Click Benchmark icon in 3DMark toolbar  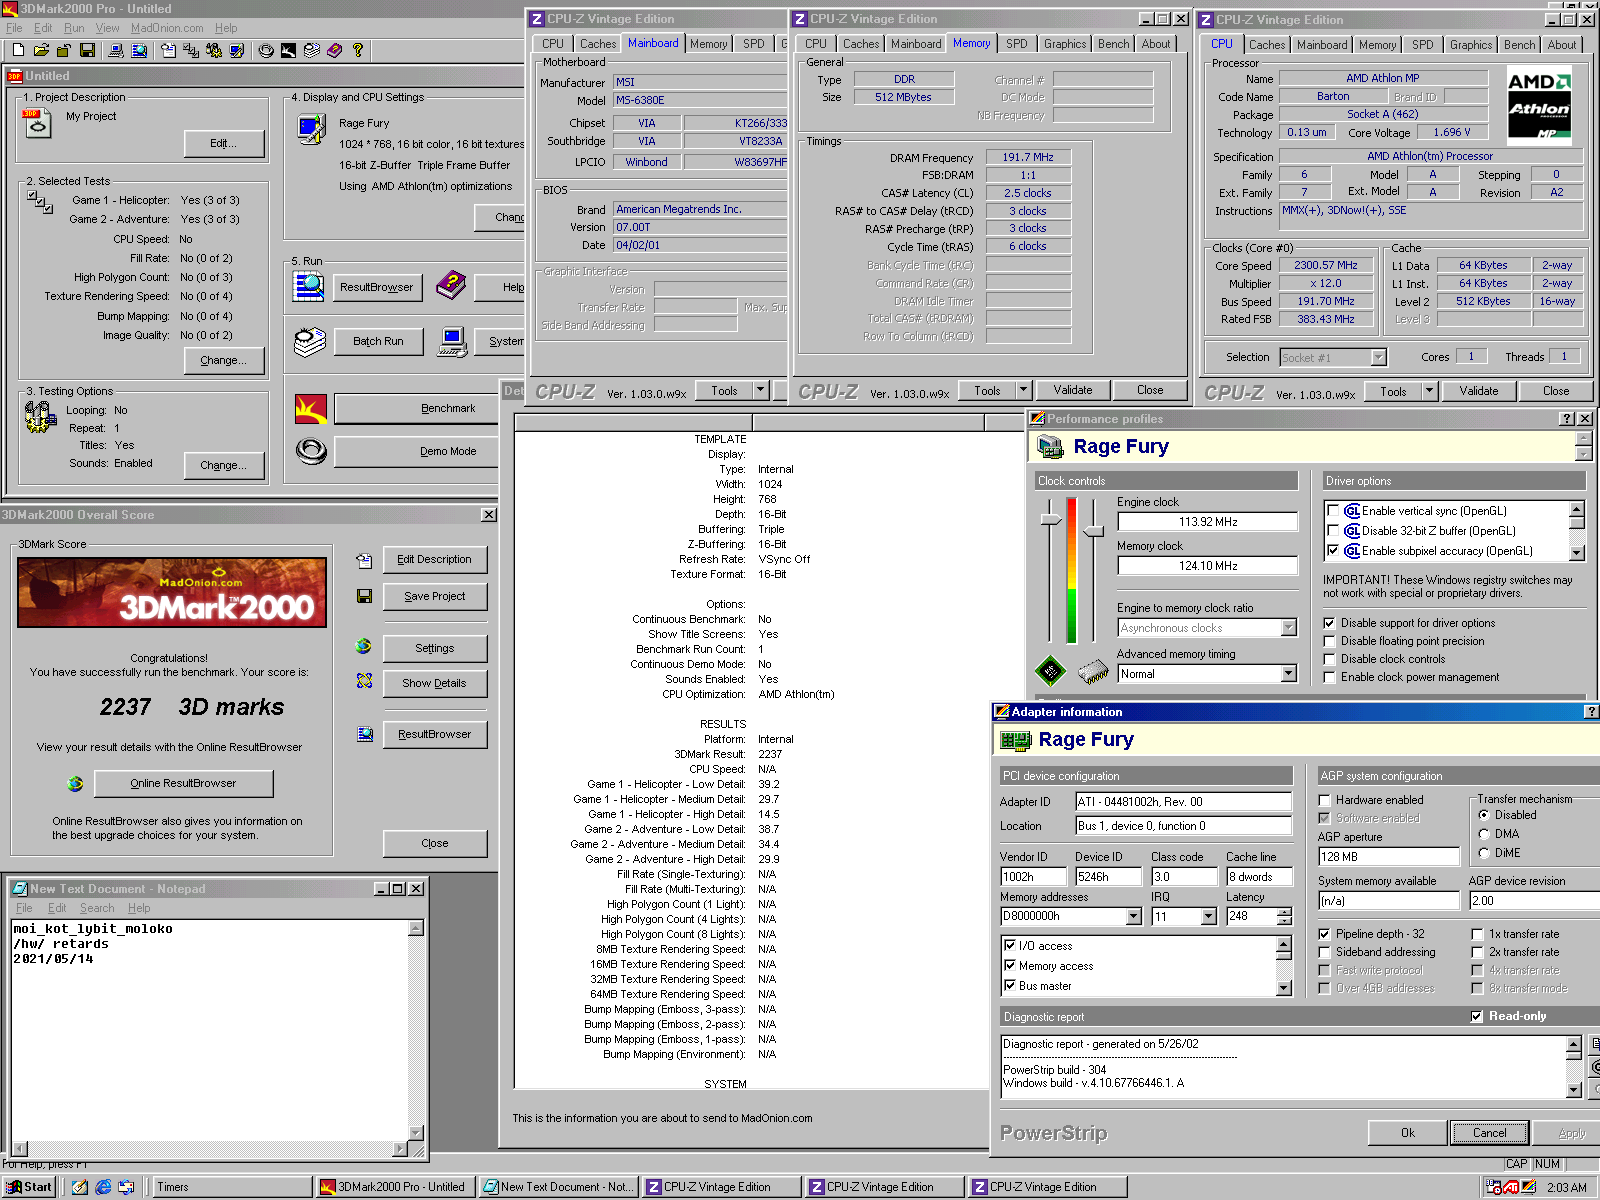tap(288, 50)
